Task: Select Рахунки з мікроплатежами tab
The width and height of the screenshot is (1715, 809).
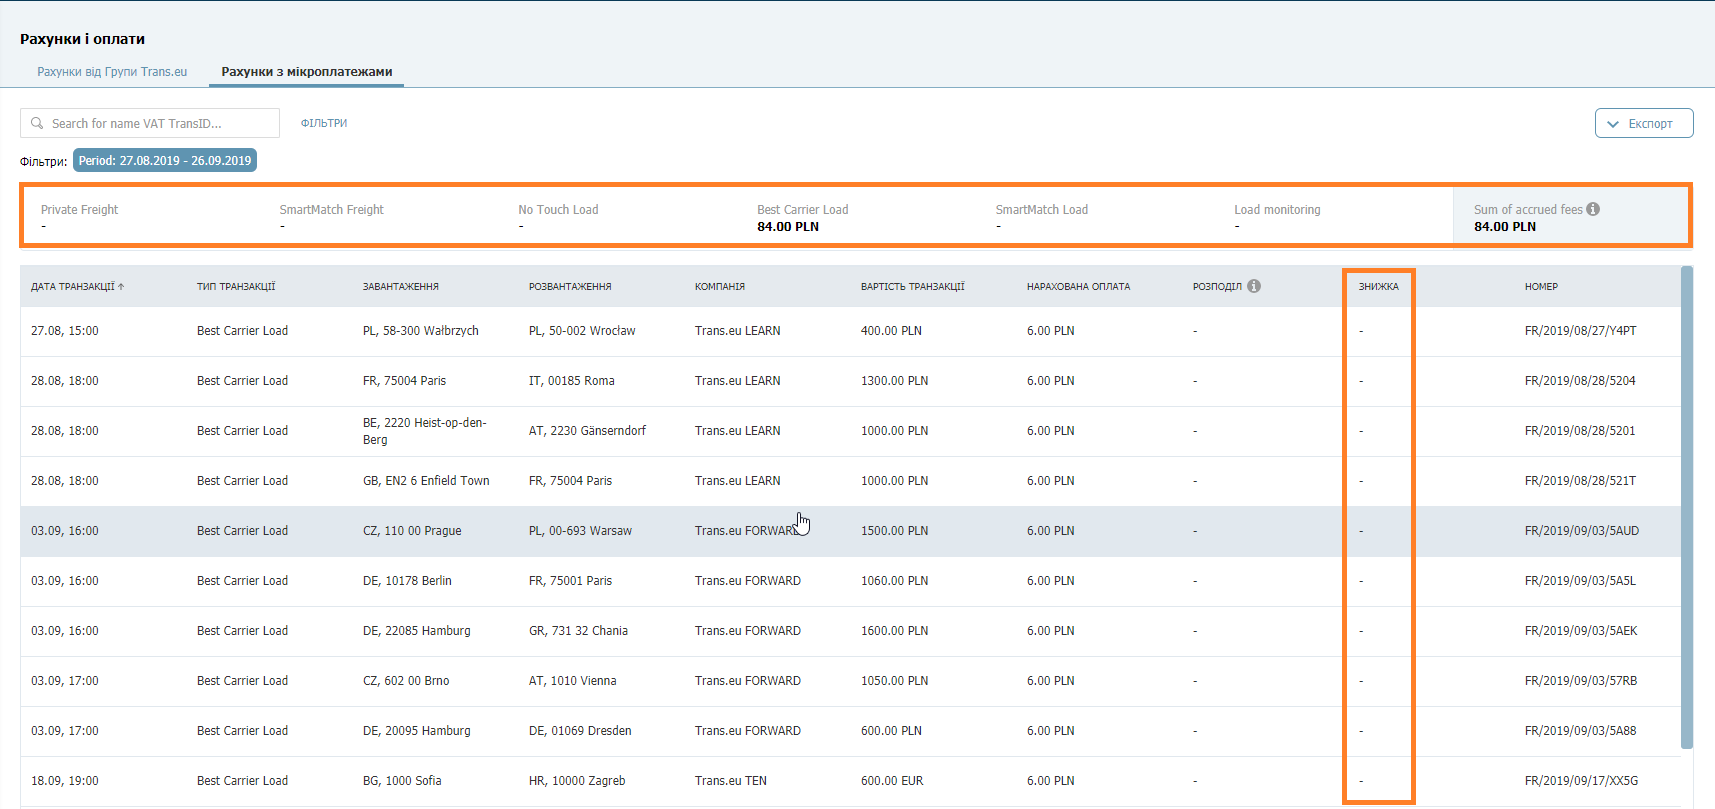Action: [x=306, y=72]
